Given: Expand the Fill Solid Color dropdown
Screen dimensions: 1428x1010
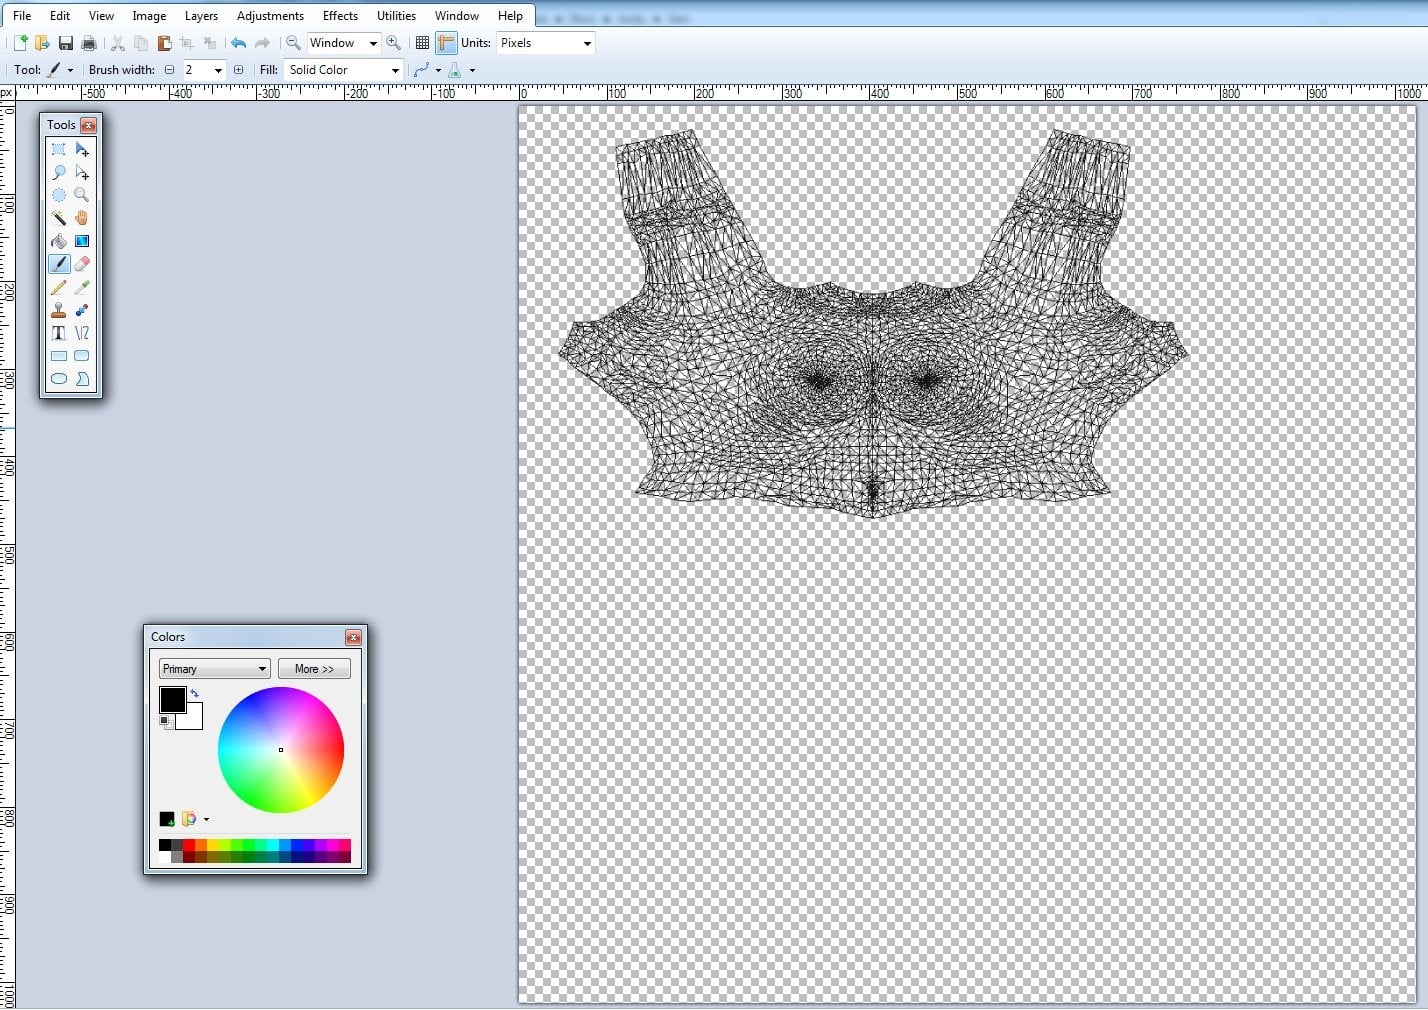Looking at the screenshot, I should tap(344, 70).
